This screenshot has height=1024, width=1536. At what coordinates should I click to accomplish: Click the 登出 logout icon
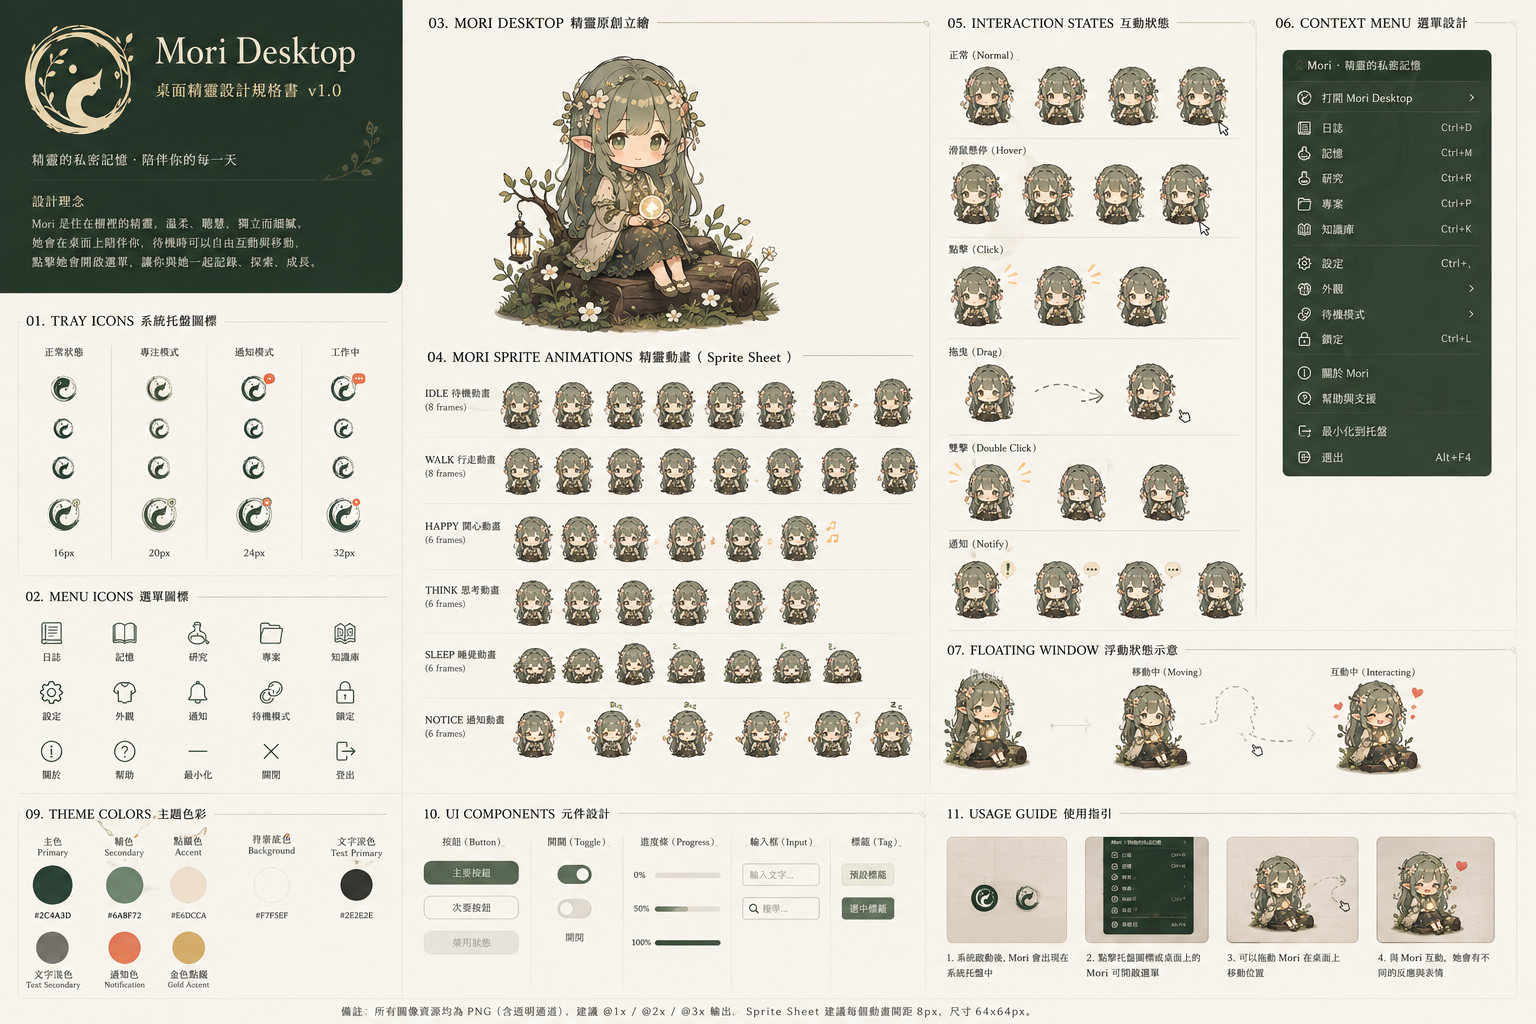click(345, 751)
